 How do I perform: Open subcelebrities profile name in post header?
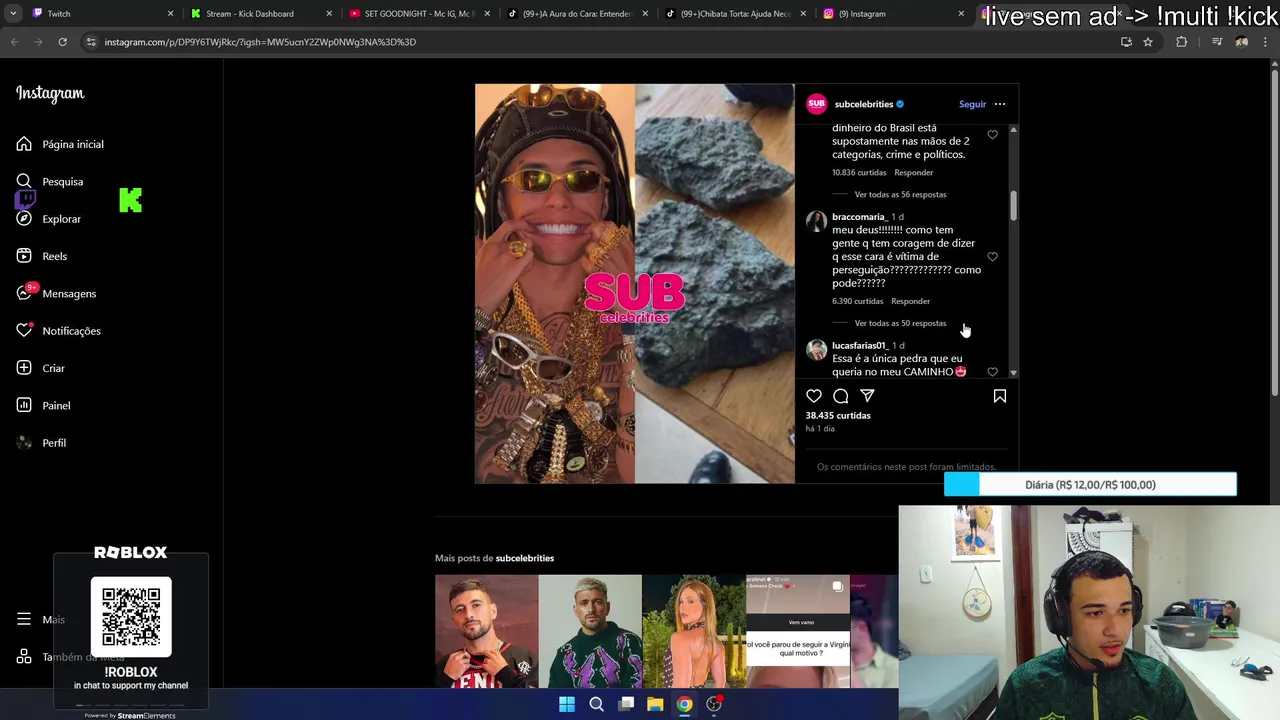[x=864, y=104]
